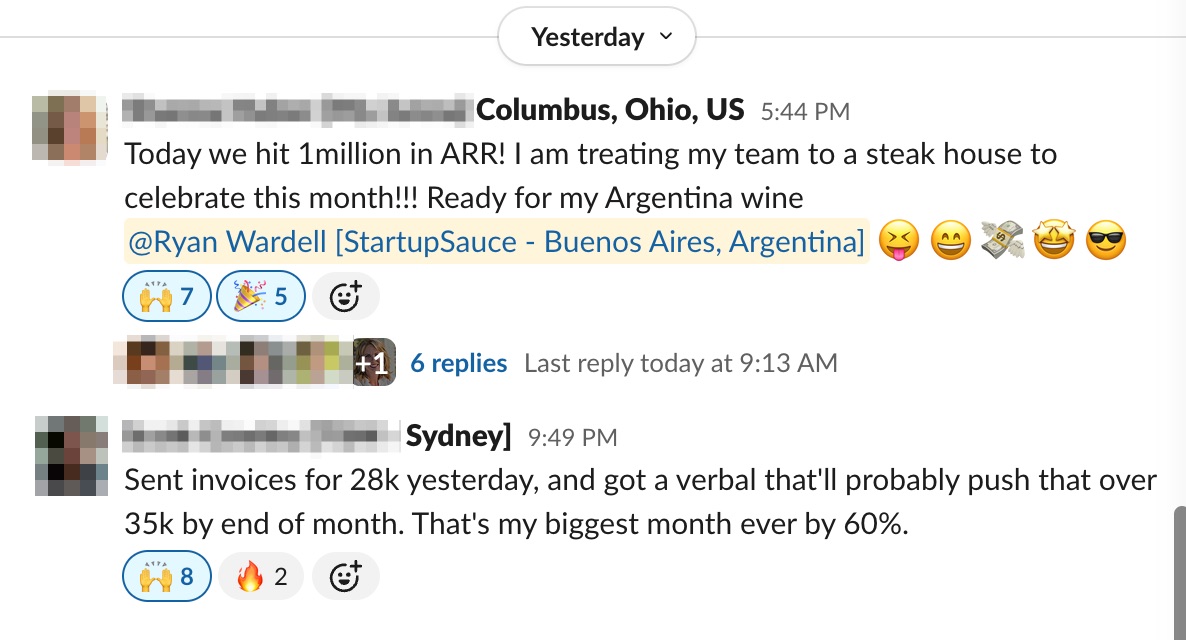Click the Last reply today at 9:13 AM text
The height and width of the screenshot is (640, 1186).
click(680, 363)
